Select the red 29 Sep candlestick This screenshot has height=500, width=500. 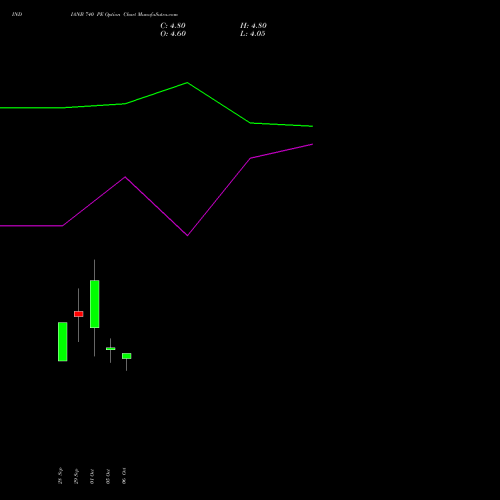[79, 314]
